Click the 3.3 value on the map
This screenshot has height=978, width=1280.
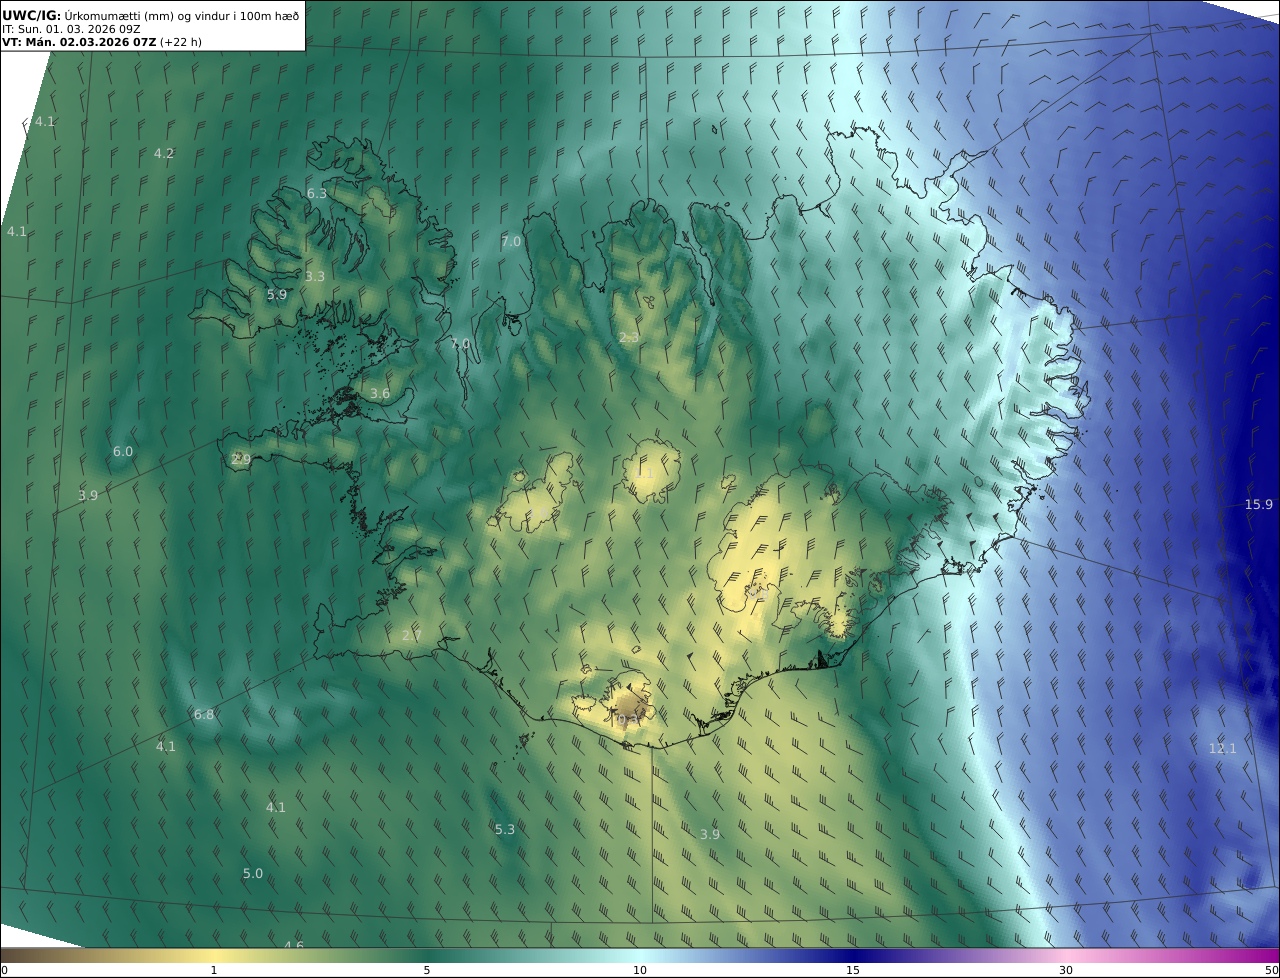tap(315, 276)
